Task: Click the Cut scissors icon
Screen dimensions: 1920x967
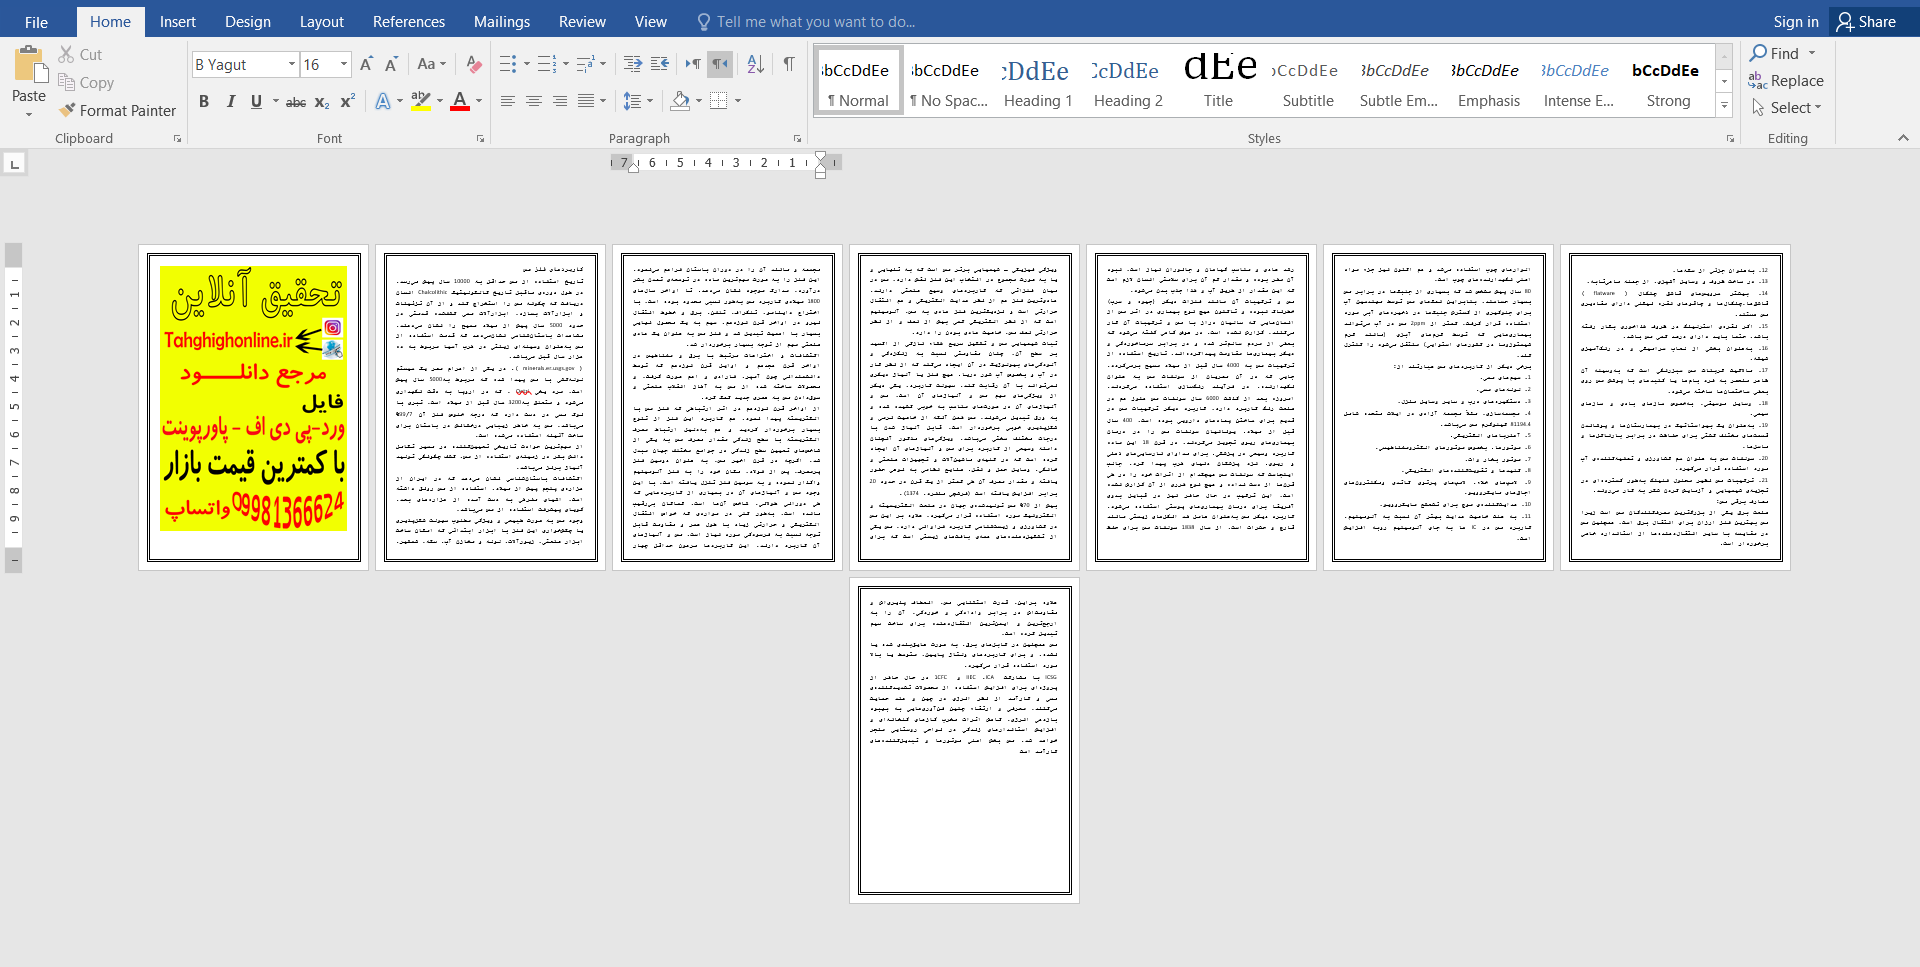Action: [66, 54]
